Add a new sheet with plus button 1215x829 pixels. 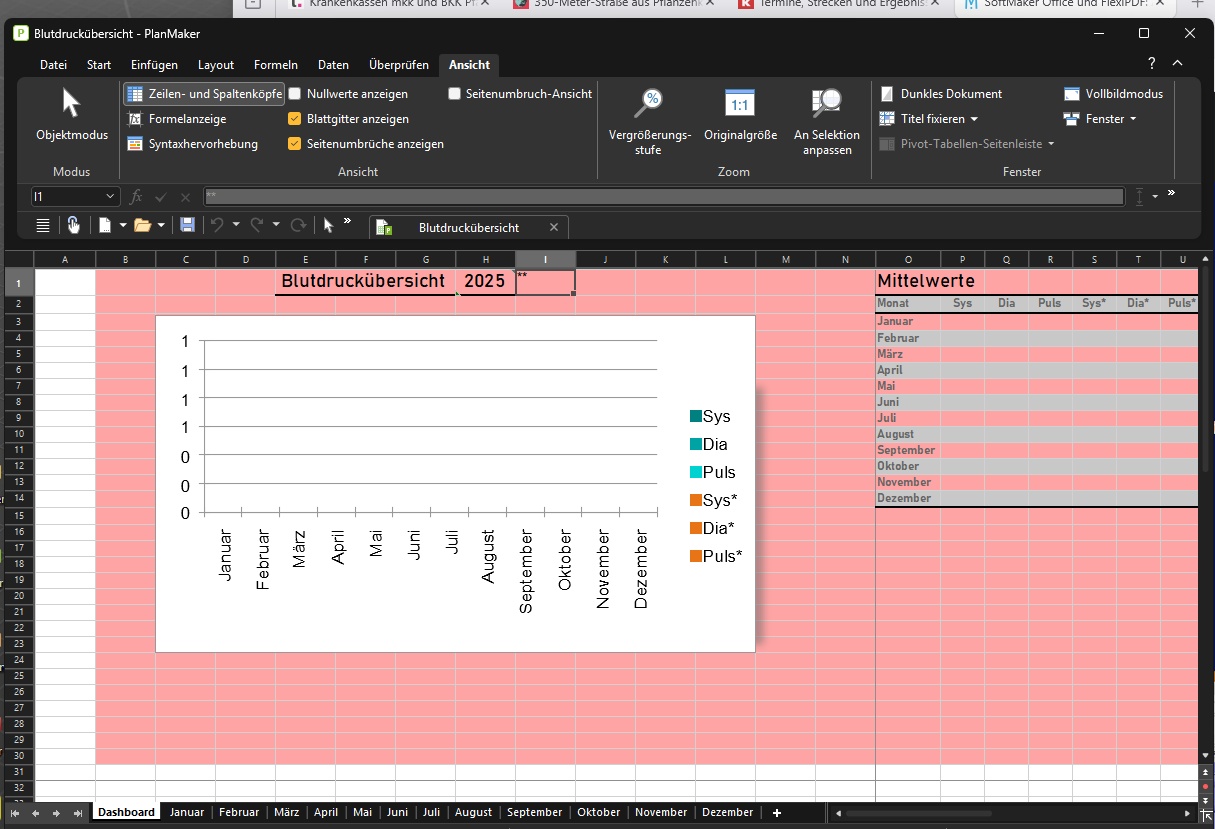[x=777, y=812]
